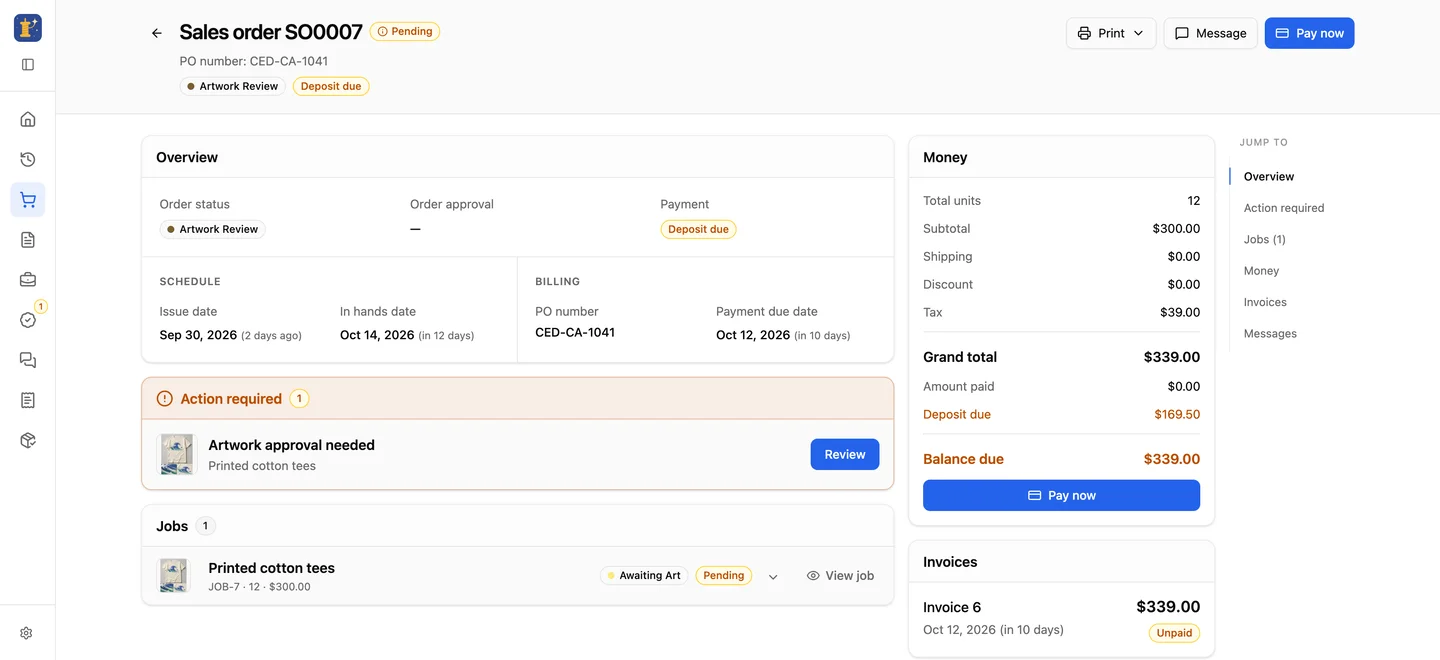Viewport: 1440px width, 660px height.
Task: Open the products box sidebar icon
Action: pyautogui.click(x=28, y=440)
